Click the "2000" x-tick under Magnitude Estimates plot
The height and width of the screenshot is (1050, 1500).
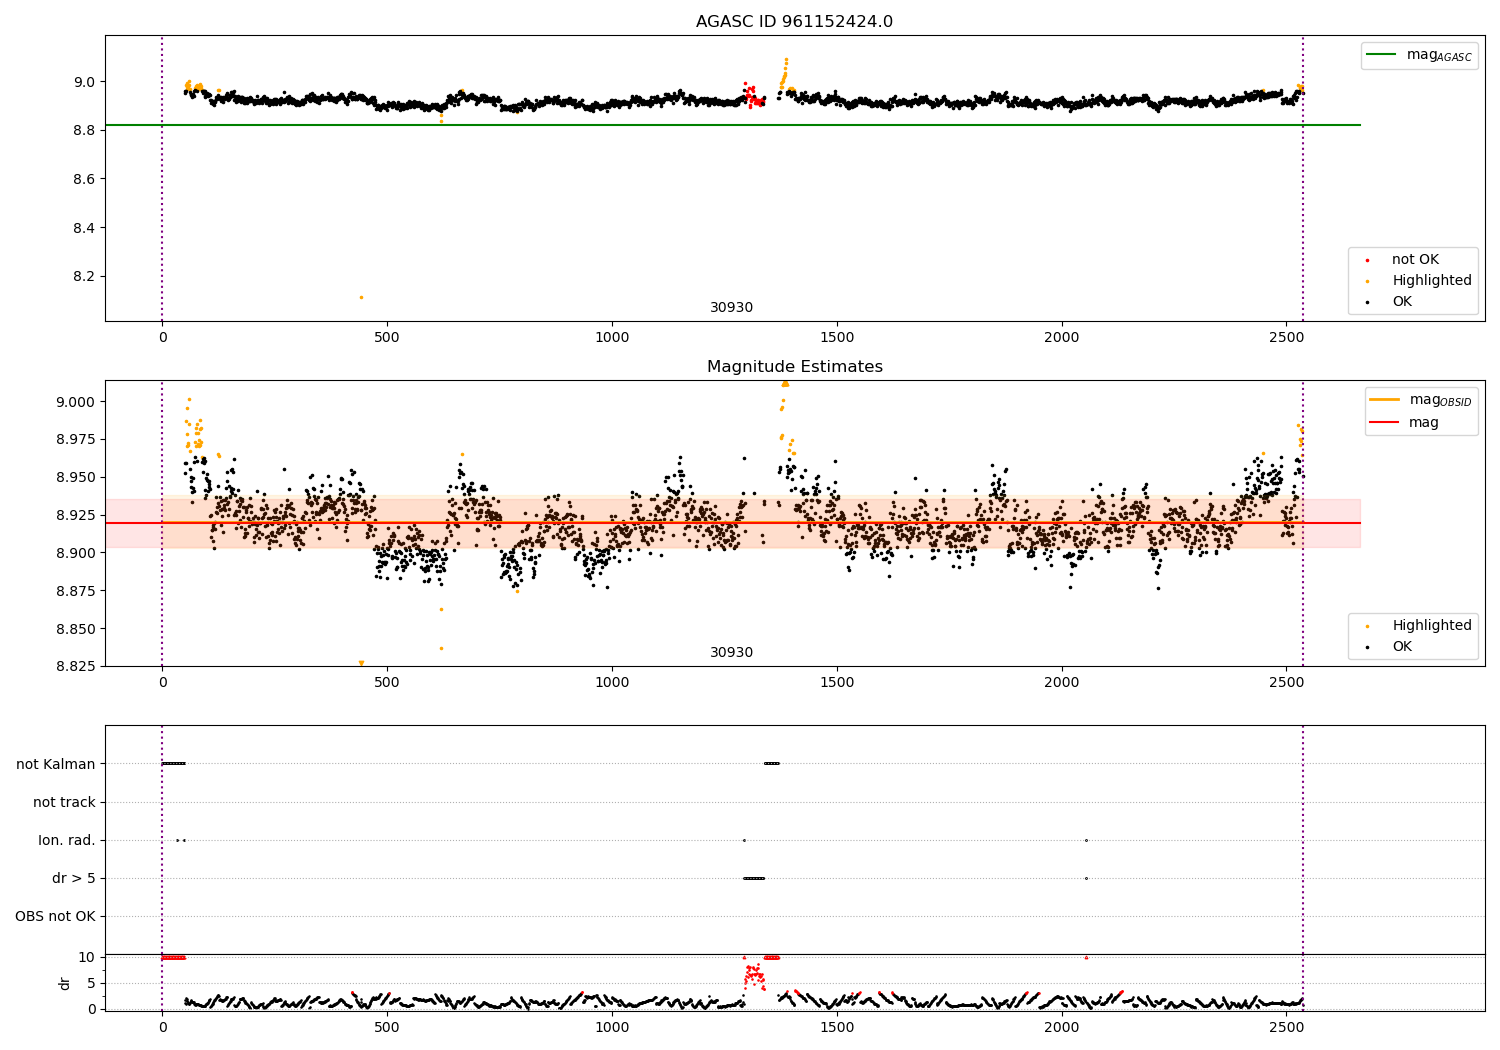(x=1062, y=682)
